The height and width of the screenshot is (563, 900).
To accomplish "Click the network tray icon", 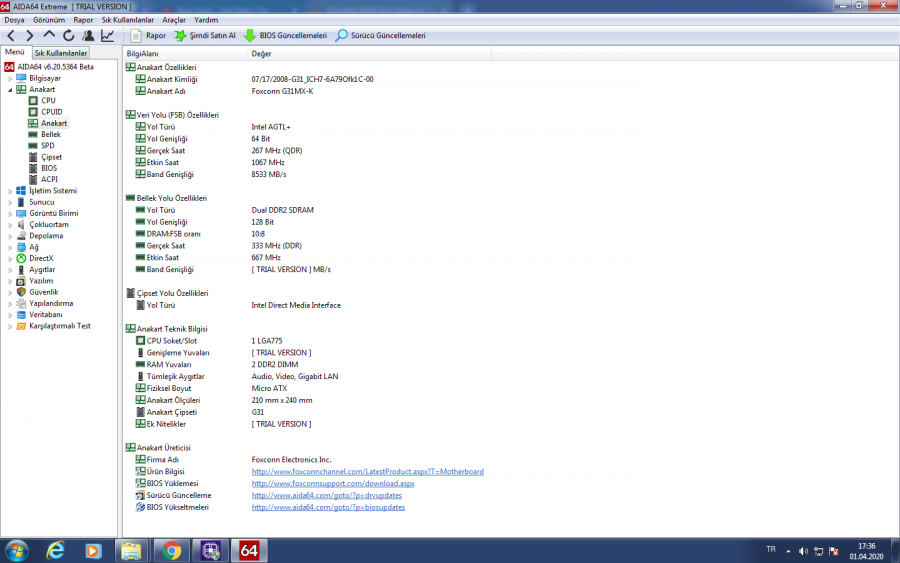I will (818, 551).
